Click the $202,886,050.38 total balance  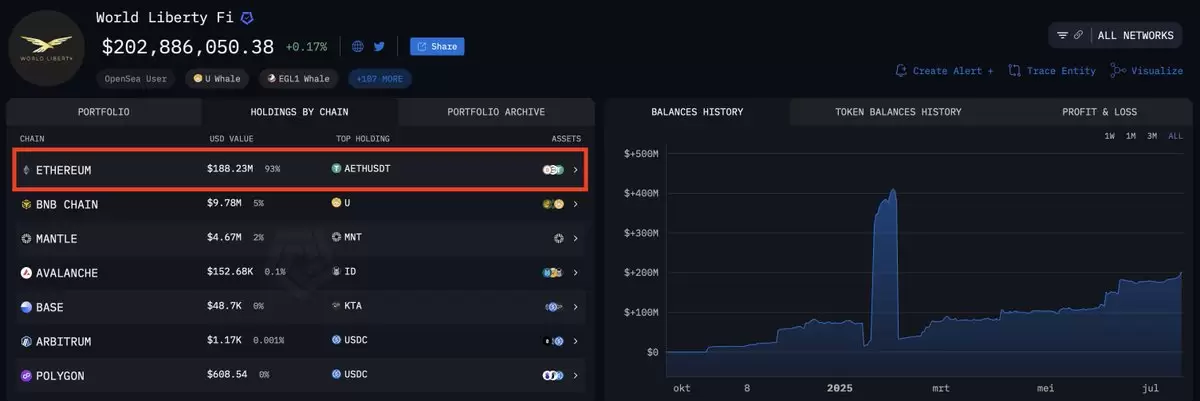coord(188,46)
